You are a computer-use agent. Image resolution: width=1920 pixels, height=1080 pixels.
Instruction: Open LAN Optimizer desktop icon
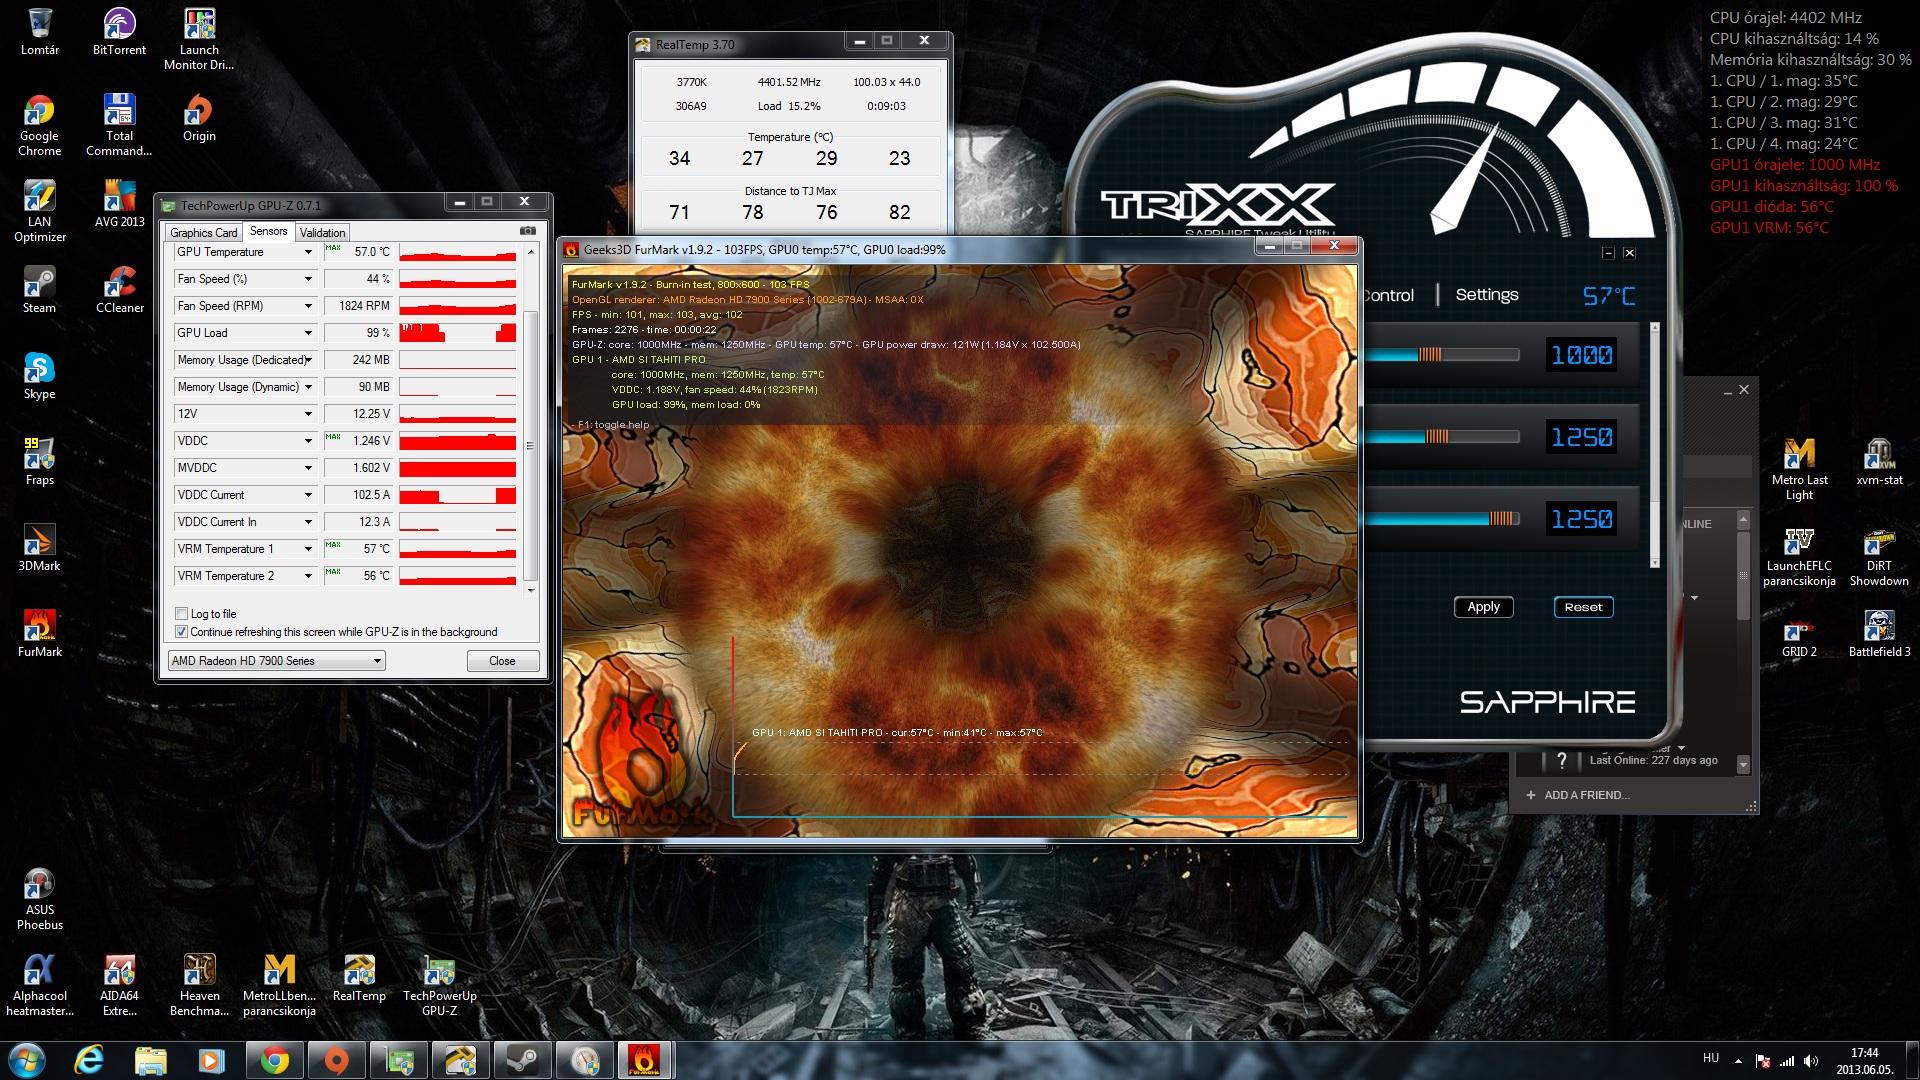click(x=40, y=210)
